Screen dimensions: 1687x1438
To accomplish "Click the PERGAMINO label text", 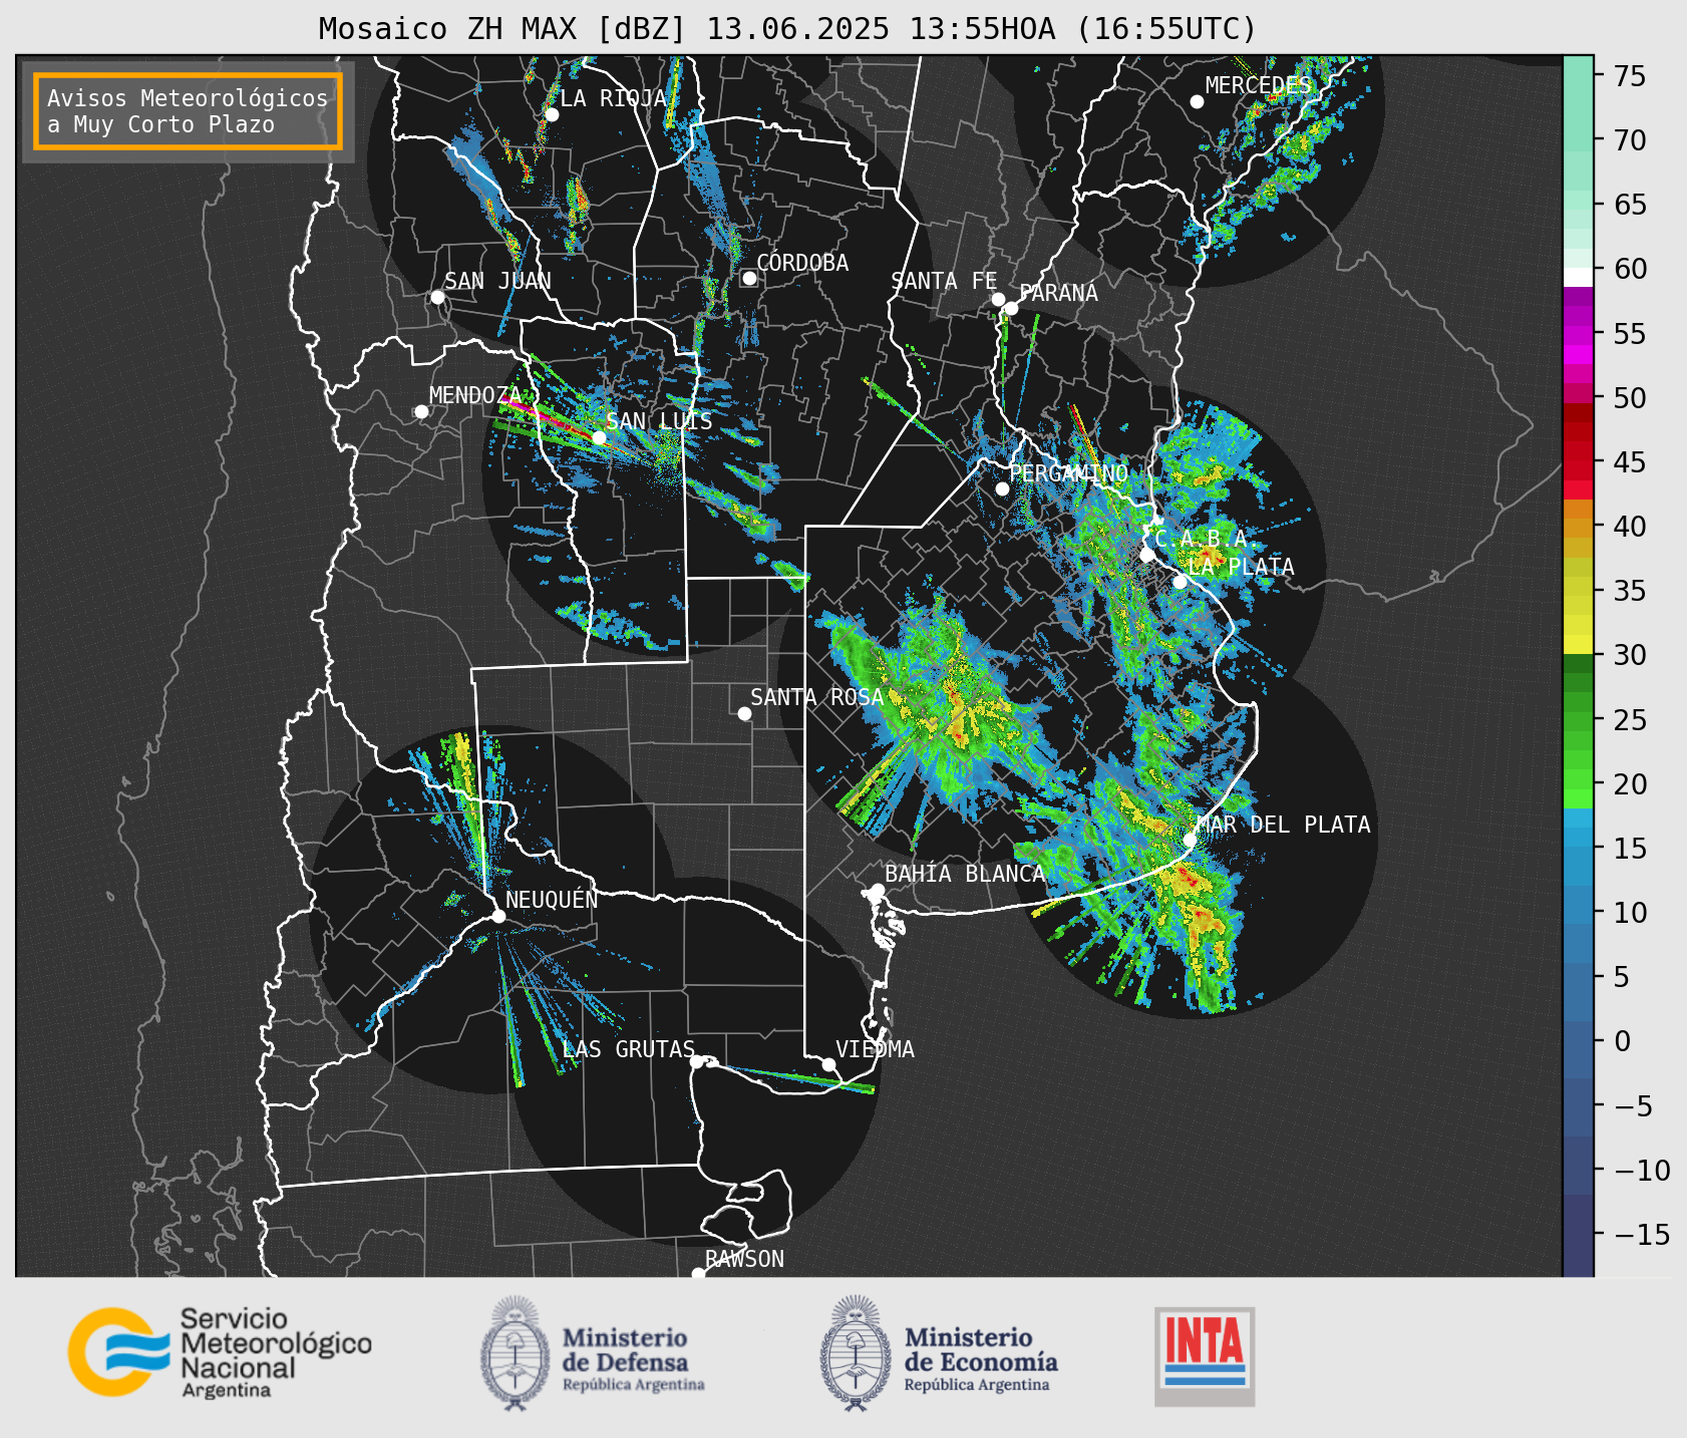I will pyautogui.click(x=1068, y=473).
